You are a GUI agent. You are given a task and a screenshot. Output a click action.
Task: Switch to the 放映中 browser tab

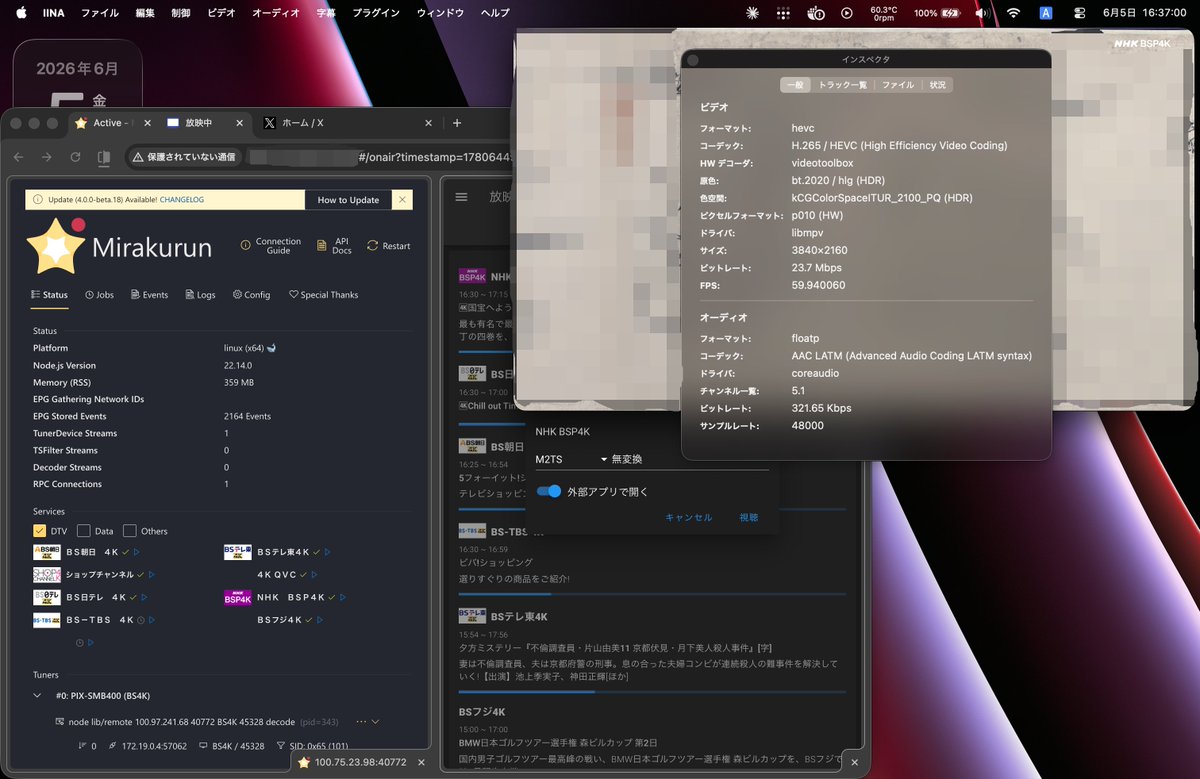200,123
